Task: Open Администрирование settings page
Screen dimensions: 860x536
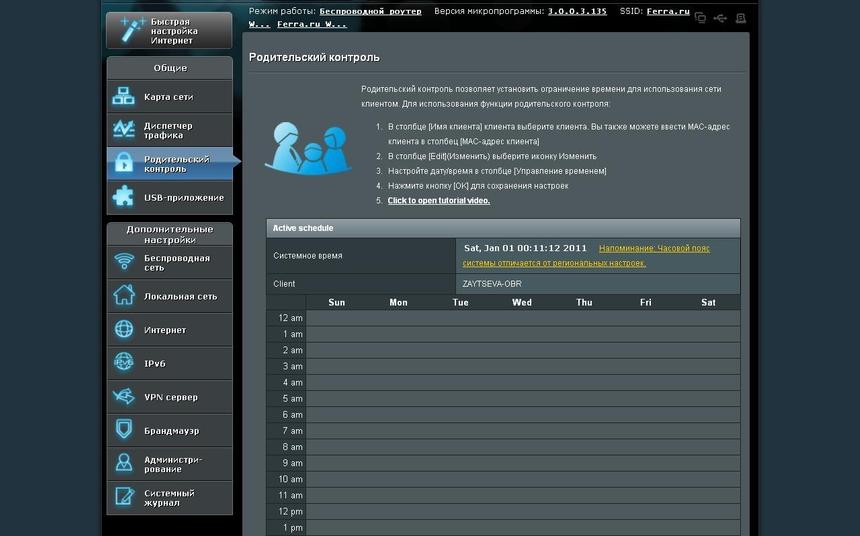Action: tap(169, 464)
